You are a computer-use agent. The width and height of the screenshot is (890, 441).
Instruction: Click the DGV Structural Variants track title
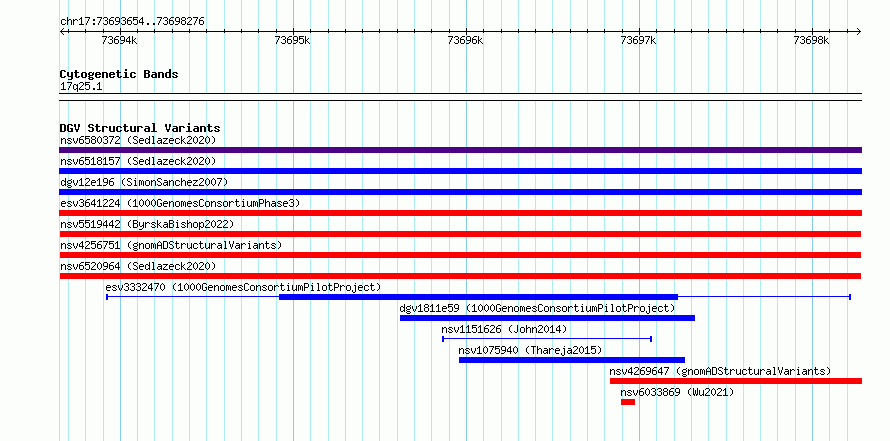(140, 128)
